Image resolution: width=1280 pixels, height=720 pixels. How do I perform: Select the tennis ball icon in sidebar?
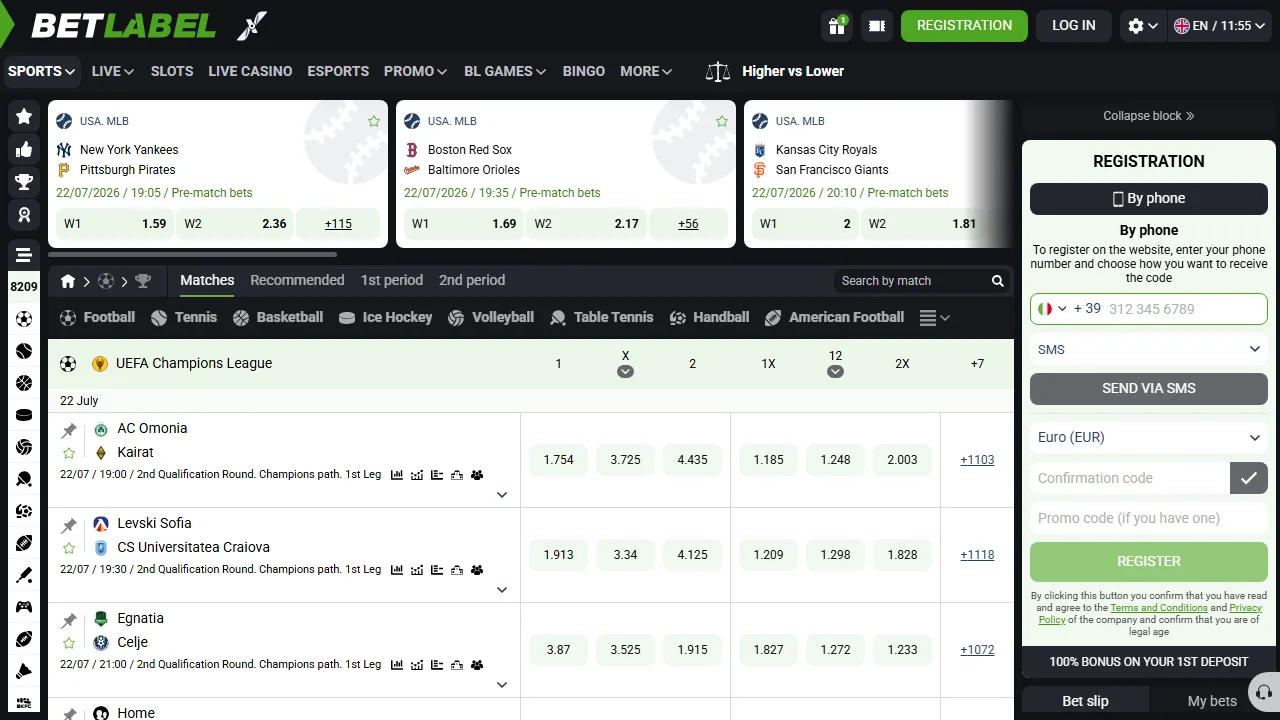tap(24, 351)
